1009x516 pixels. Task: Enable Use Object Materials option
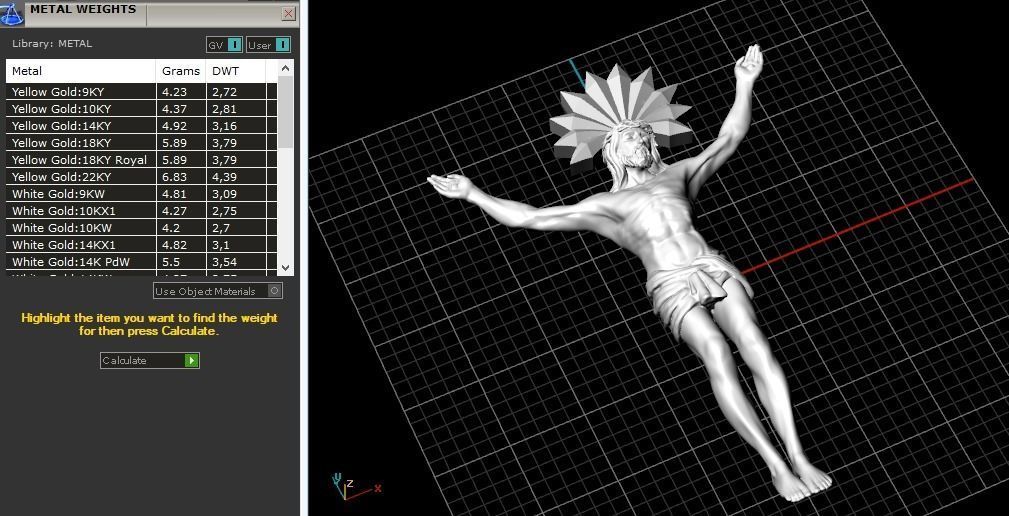(x=275, y=291)
